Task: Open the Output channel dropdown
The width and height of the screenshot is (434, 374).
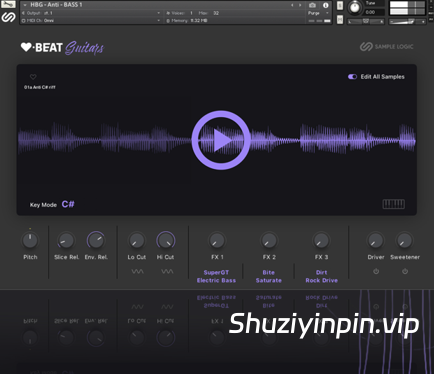Action: tap(91, 13)
